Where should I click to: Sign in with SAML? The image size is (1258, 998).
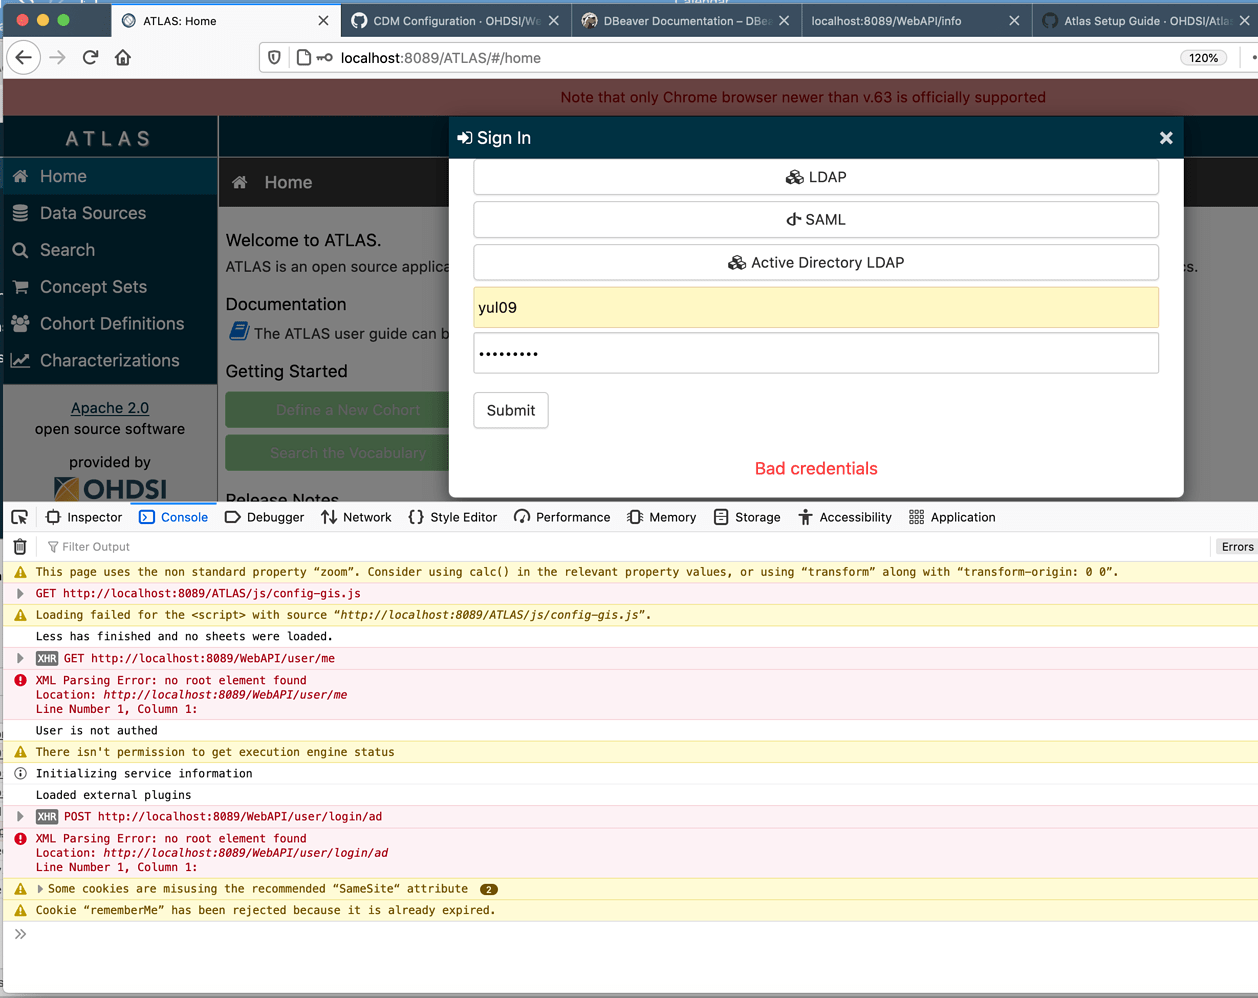pyautogui.click(x=816, y=220)
